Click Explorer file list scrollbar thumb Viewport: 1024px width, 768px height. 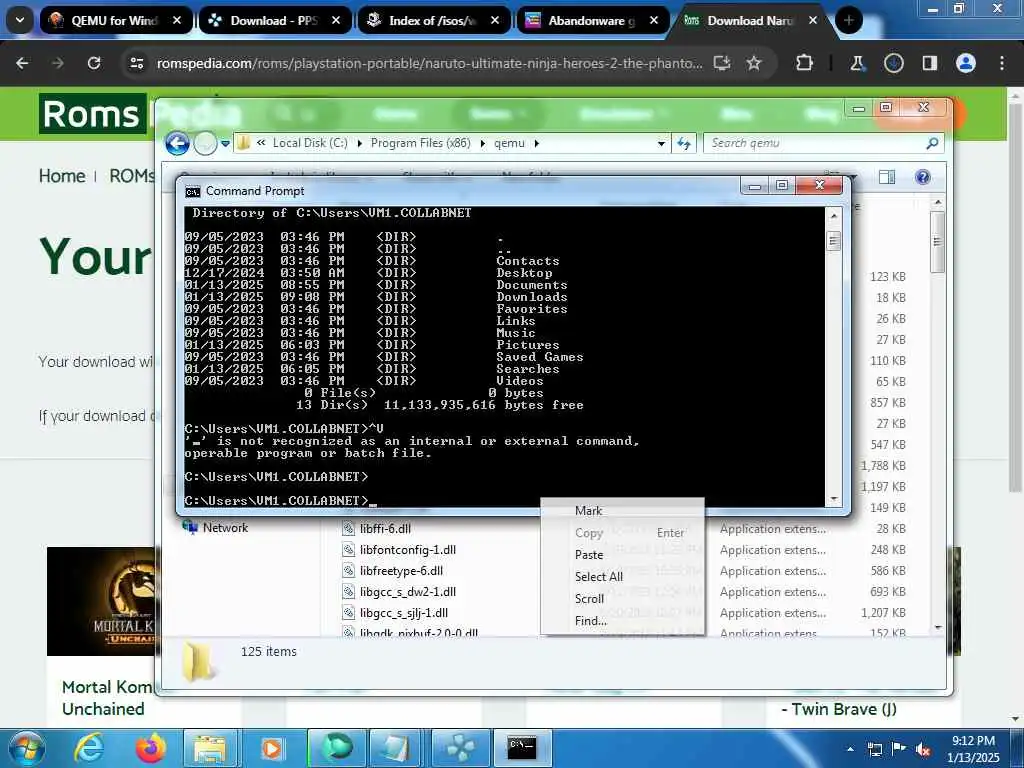[937, 242]
